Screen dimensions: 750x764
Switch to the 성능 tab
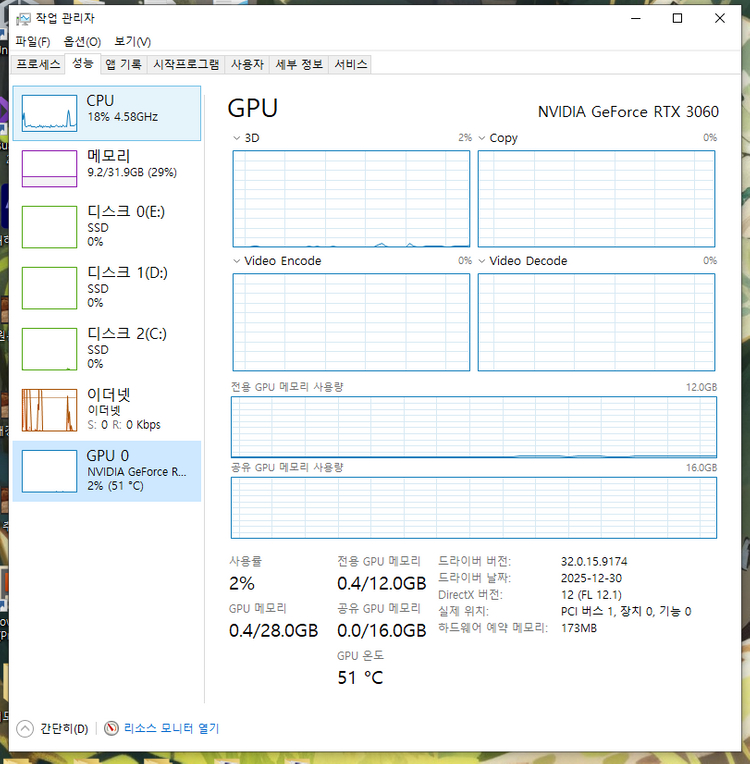(x=82, y=63)
